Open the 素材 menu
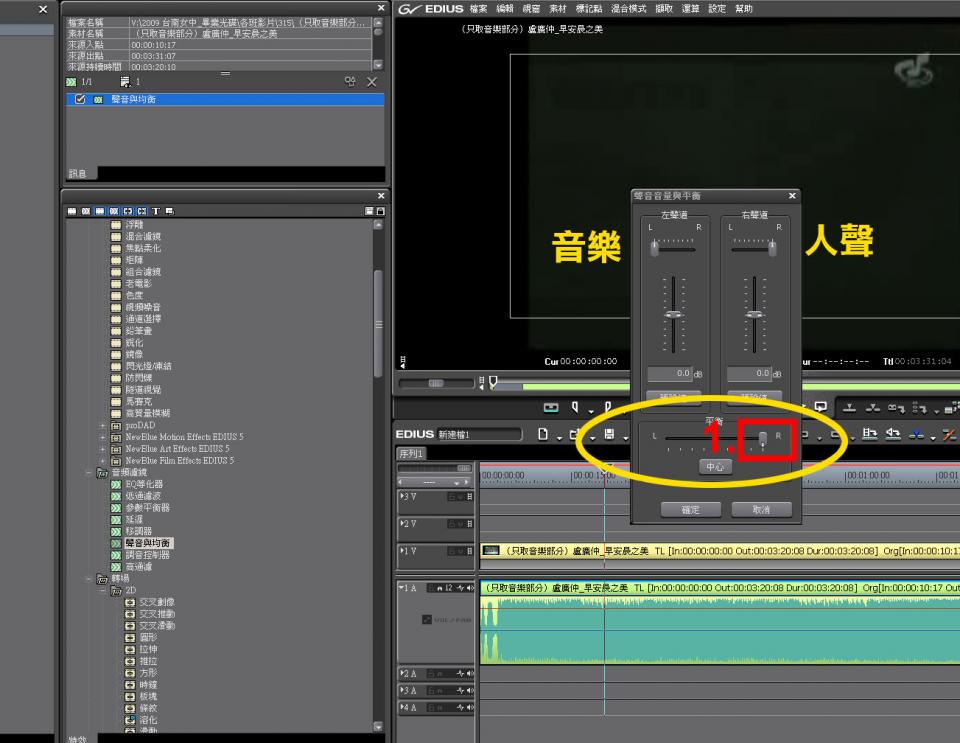Screen dimensions: 960x743 tap(558, 9)
